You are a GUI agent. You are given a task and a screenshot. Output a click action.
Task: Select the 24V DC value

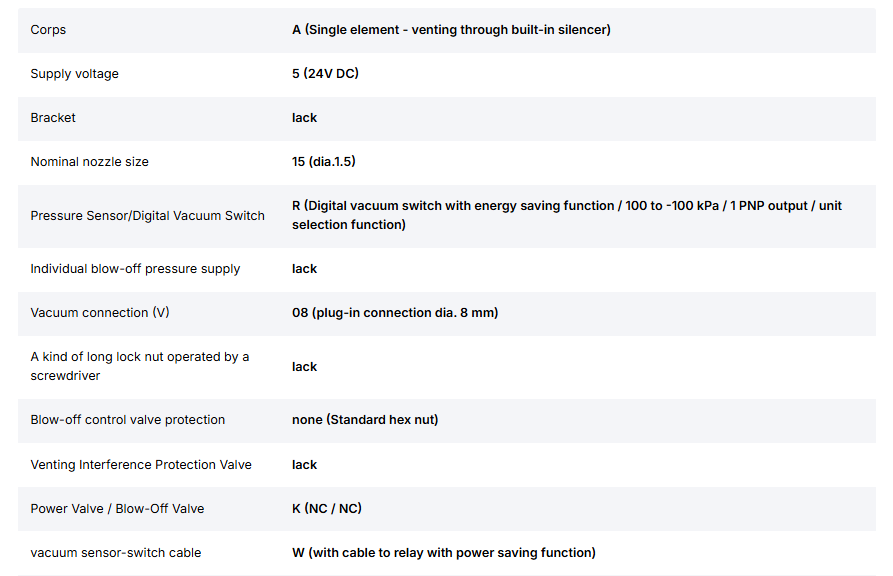(325, 73)
